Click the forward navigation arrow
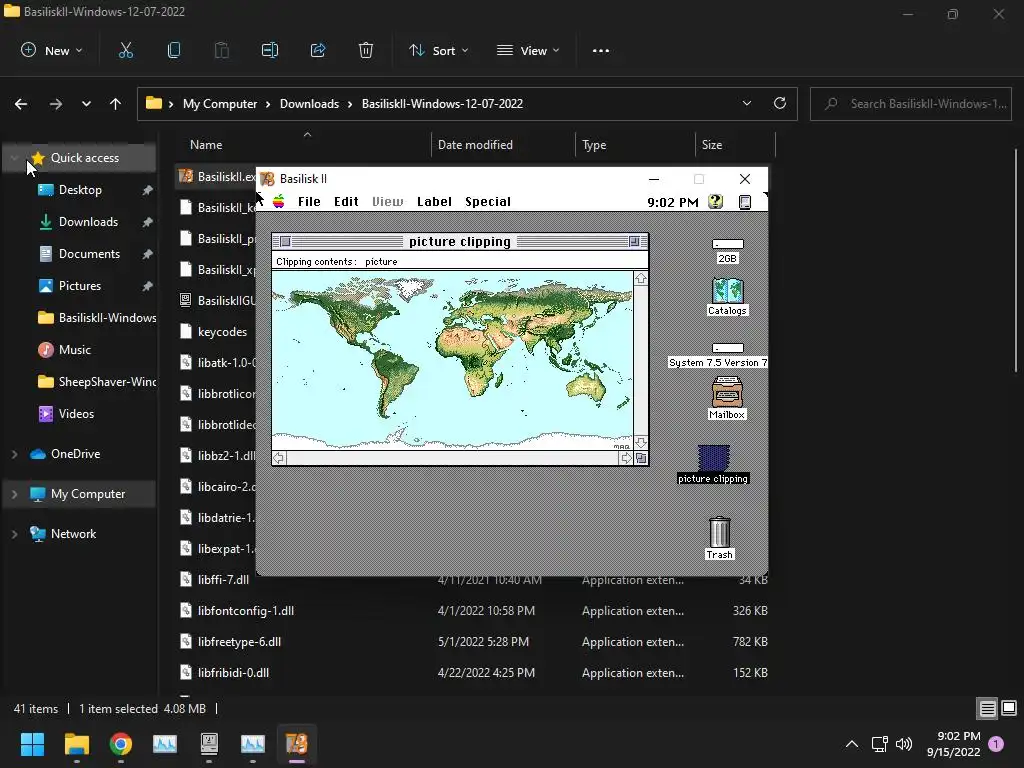 tap(56, 104)
